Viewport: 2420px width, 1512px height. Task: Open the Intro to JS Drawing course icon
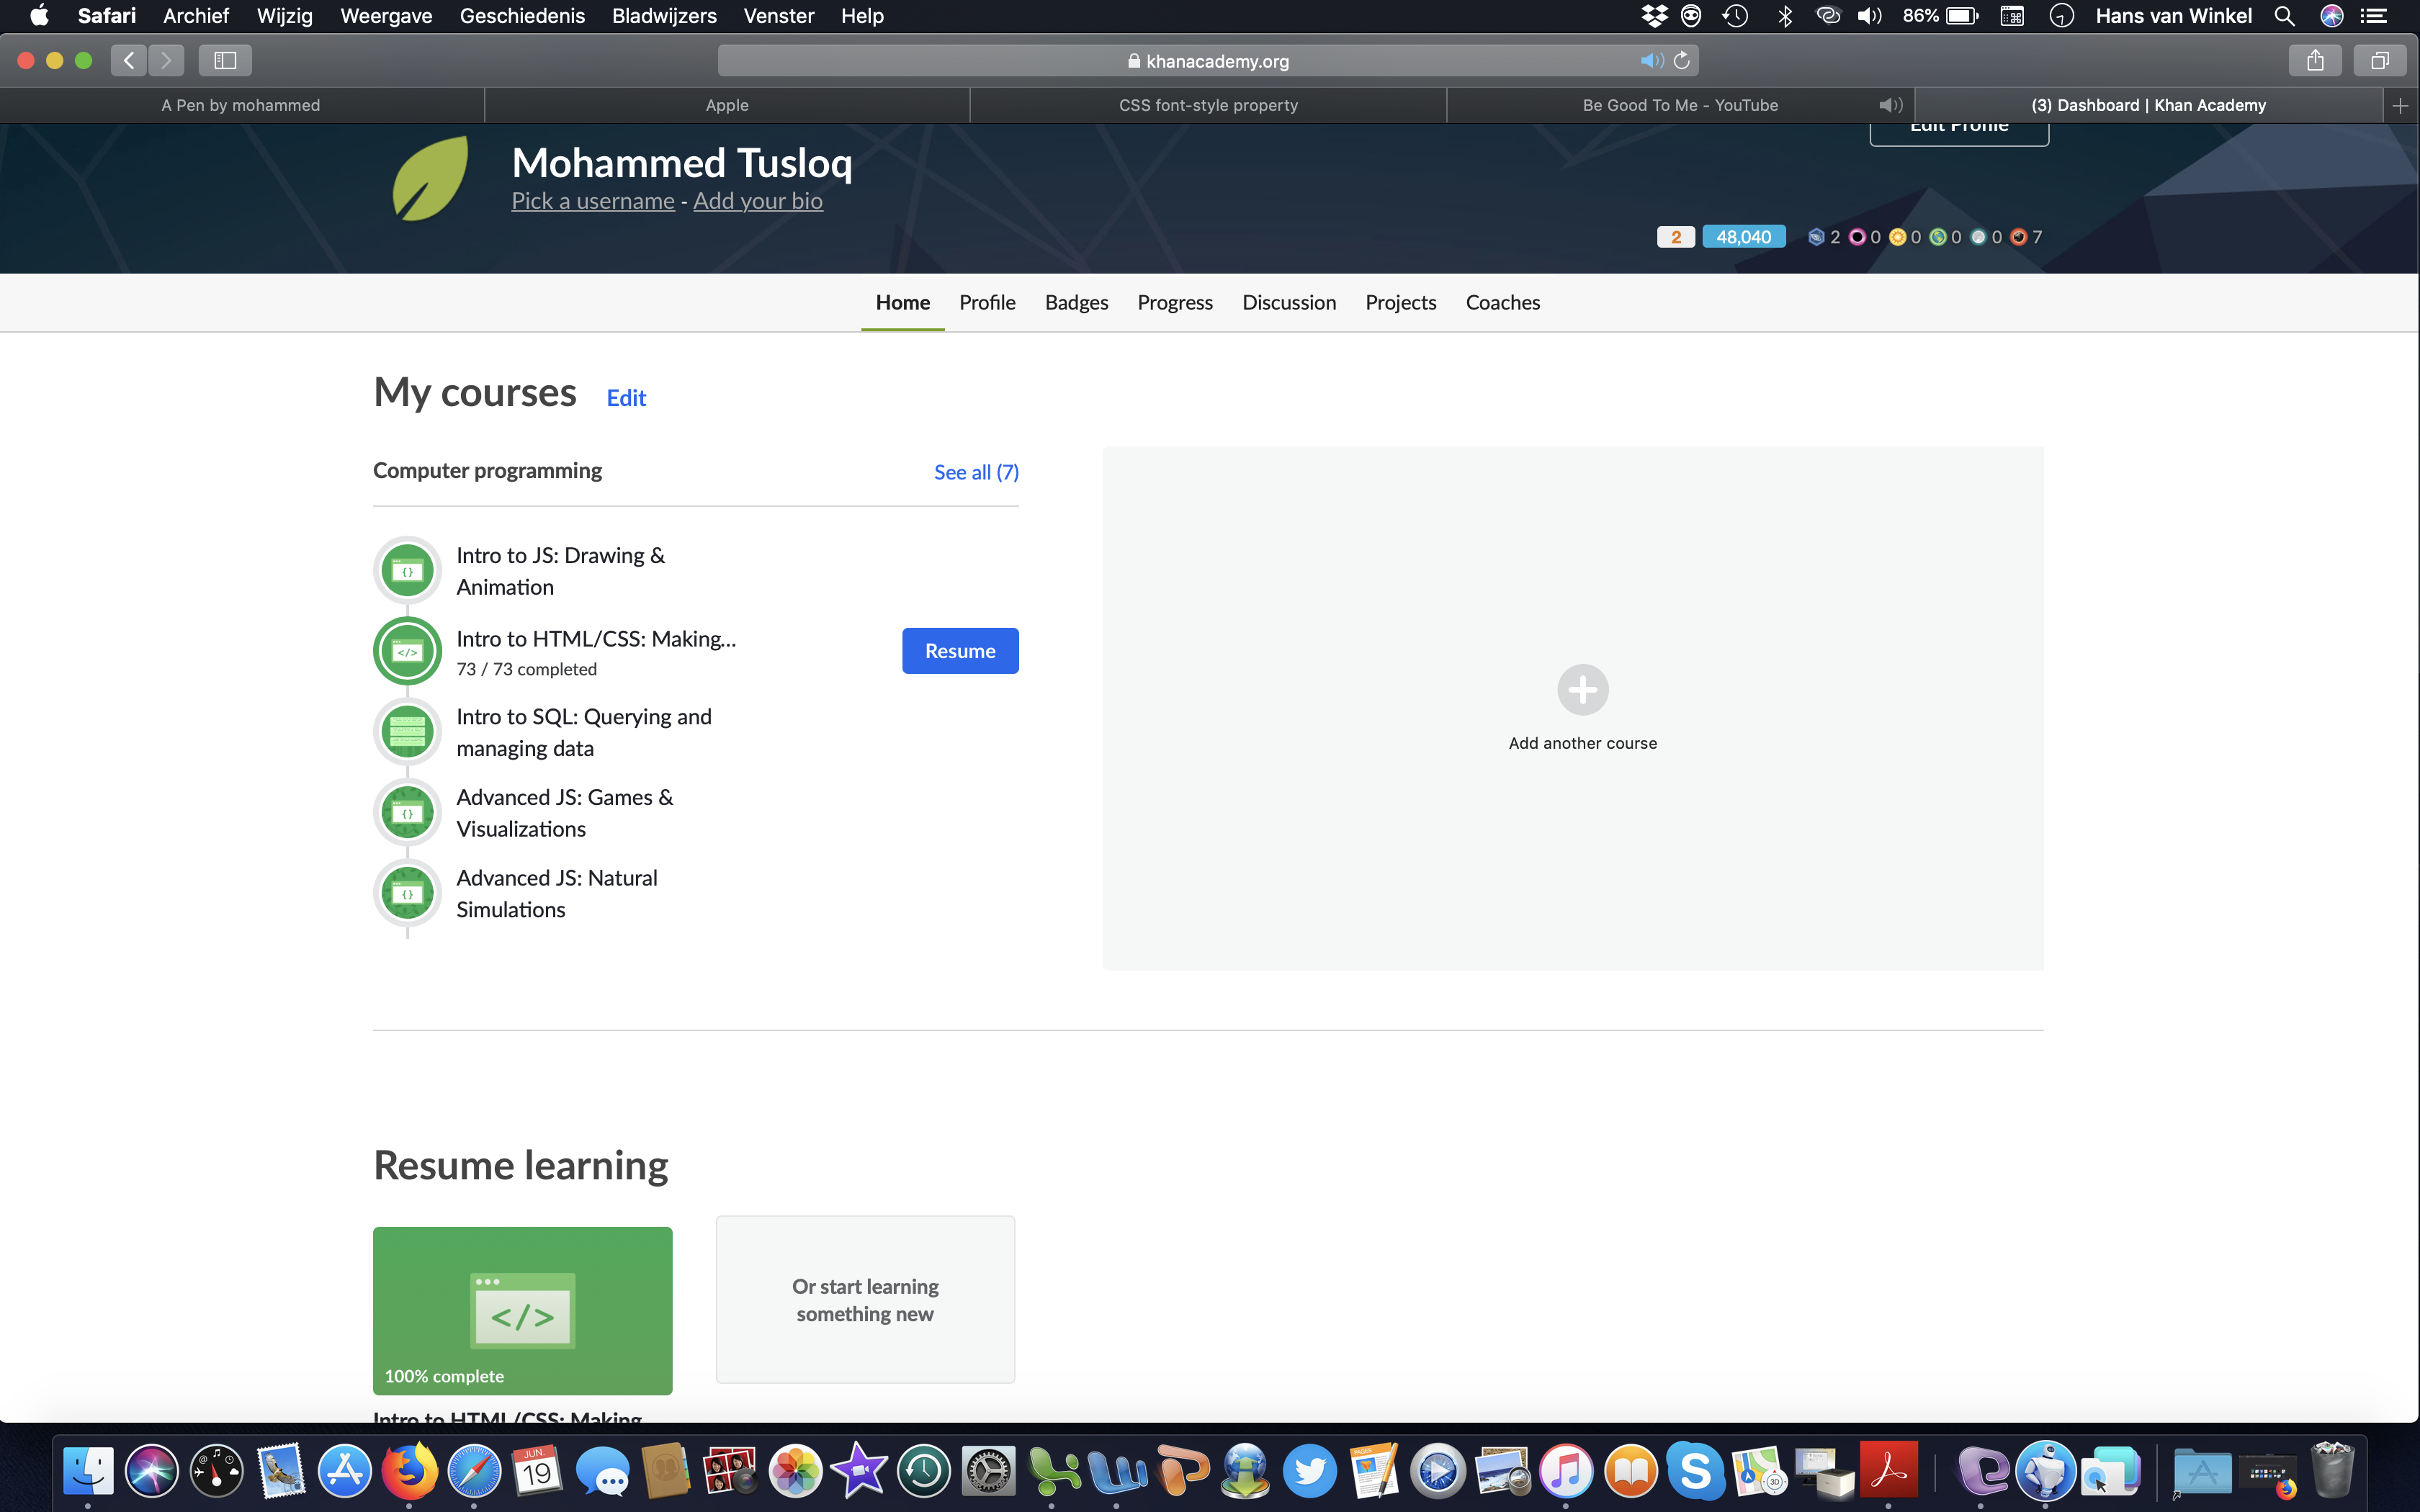[407, 571]
